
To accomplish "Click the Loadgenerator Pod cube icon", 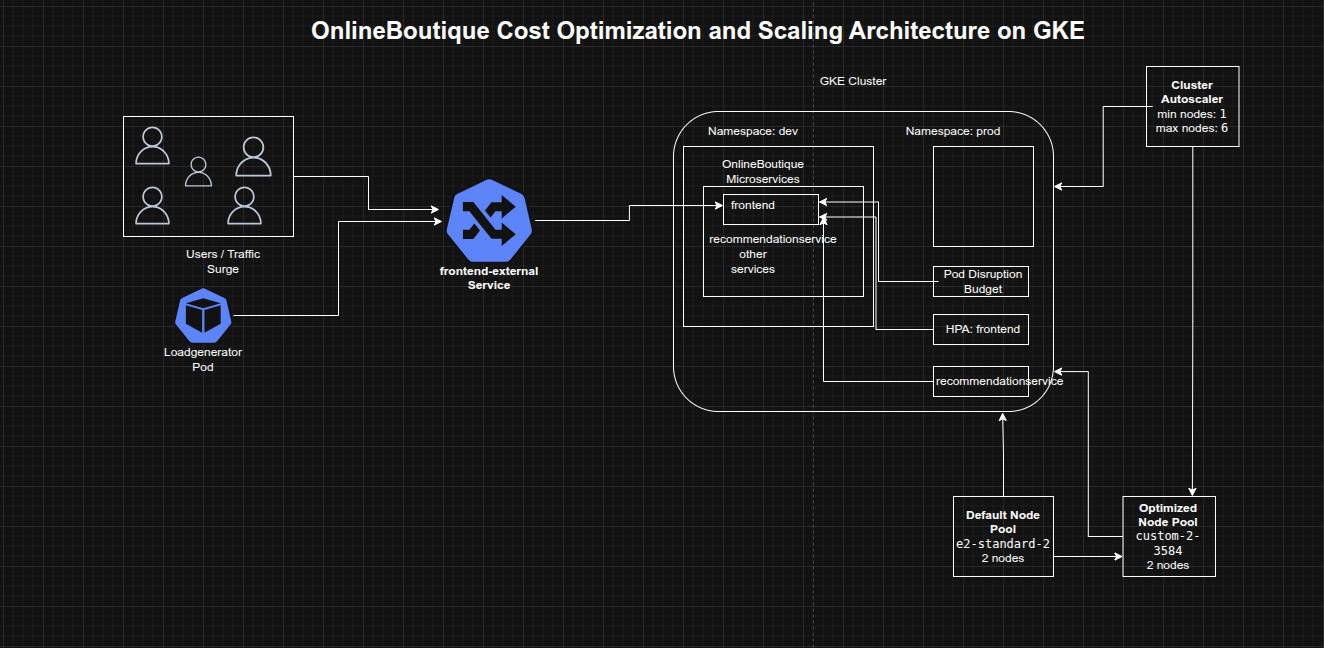I will tap(203, 313).
